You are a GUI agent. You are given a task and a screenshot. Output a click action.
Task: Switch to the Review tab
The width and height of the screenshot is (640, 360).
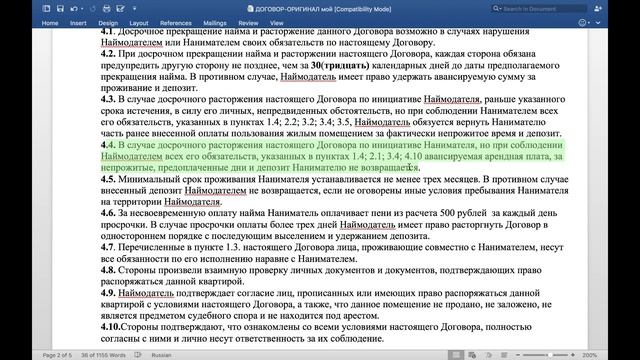(248, 23)
